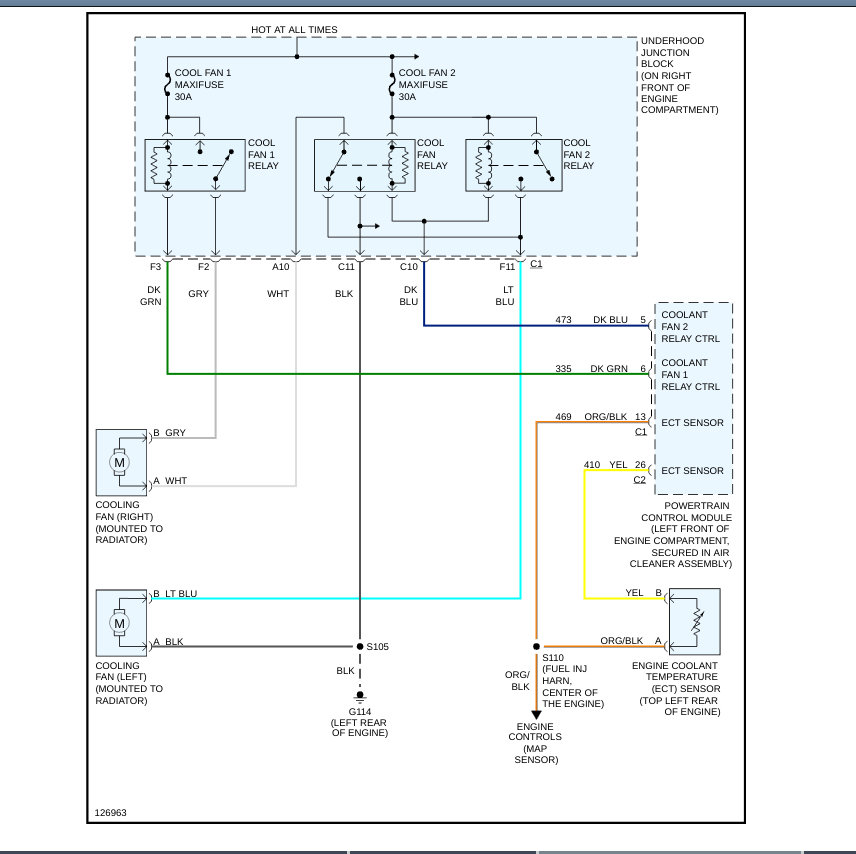Click circuit number 469
The image size is (856, 854).
(x=563, y=417)
